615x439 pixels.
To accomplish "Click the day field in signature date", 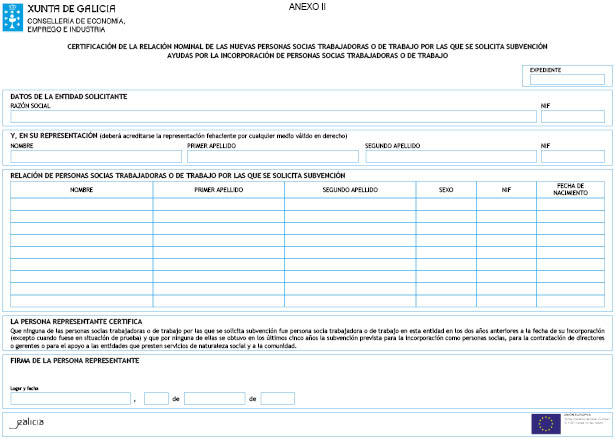I will tap(156, 398).
